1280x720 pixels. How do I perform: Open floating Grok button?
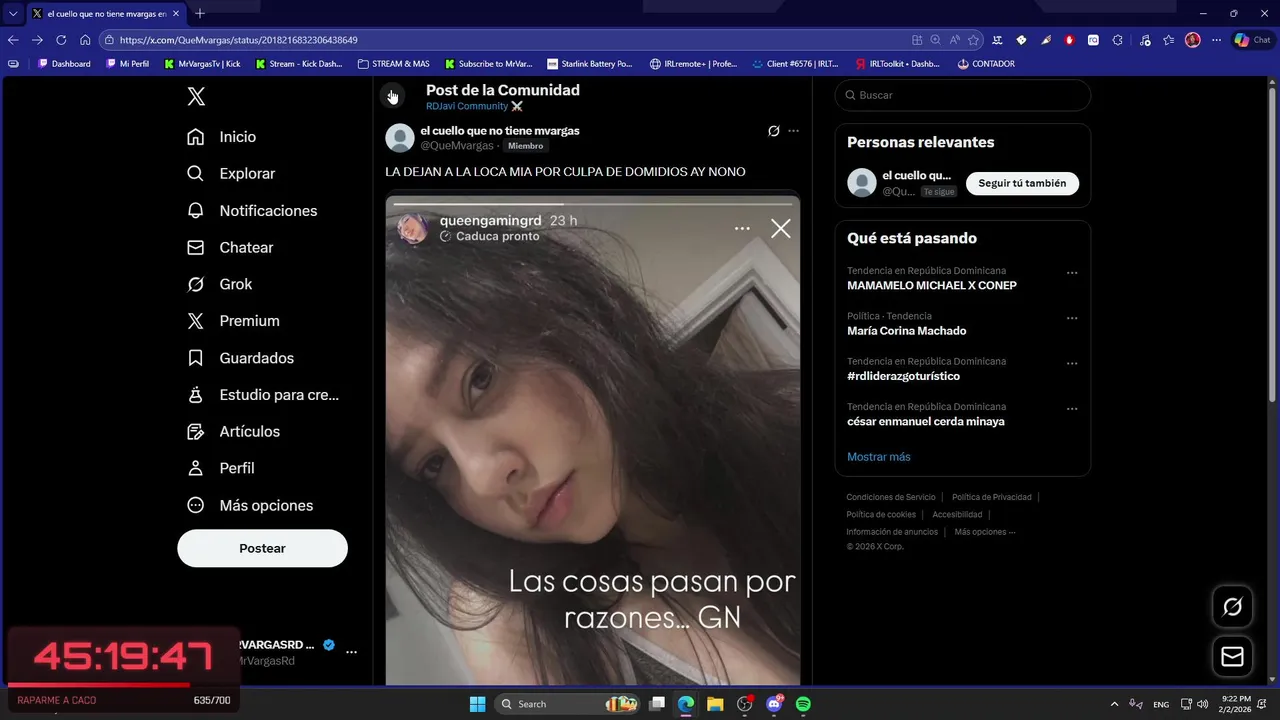pyautogui.click(x=1232, y=607)
